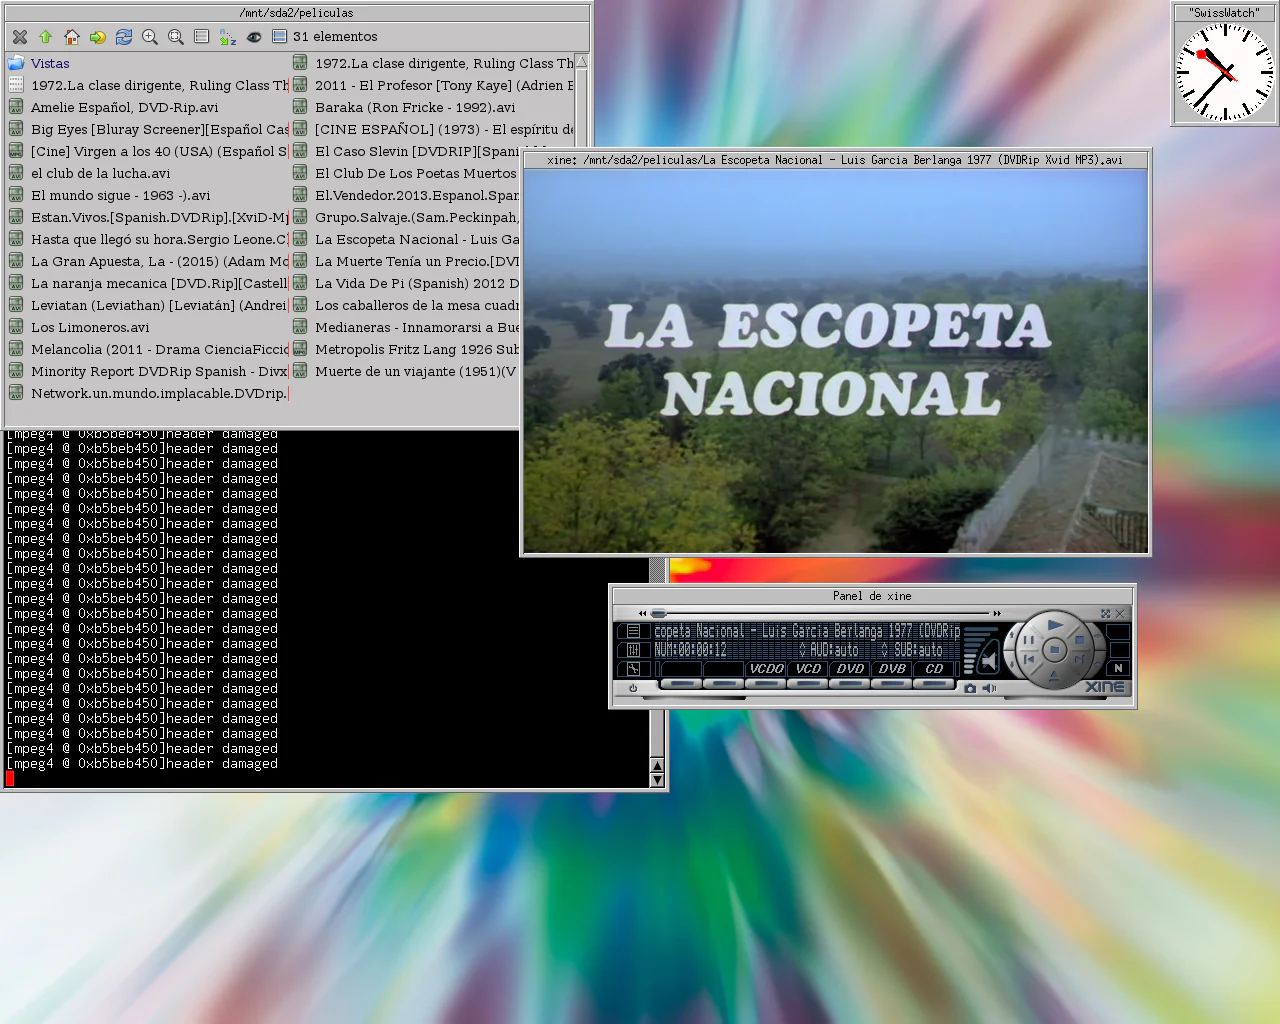Open the home folder icon in toolbar
Screen dimensions: 1280x1024
[x=72, y=37]
